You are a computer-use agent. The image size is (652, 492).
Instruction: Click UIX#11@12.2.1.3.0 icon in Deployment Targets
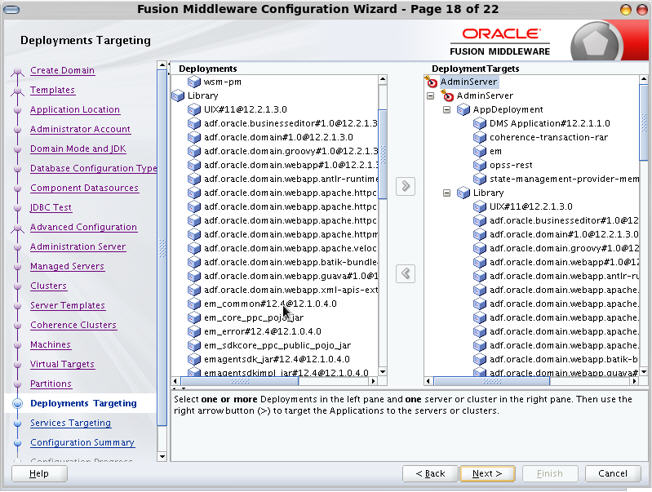click(x=479, y=207)
